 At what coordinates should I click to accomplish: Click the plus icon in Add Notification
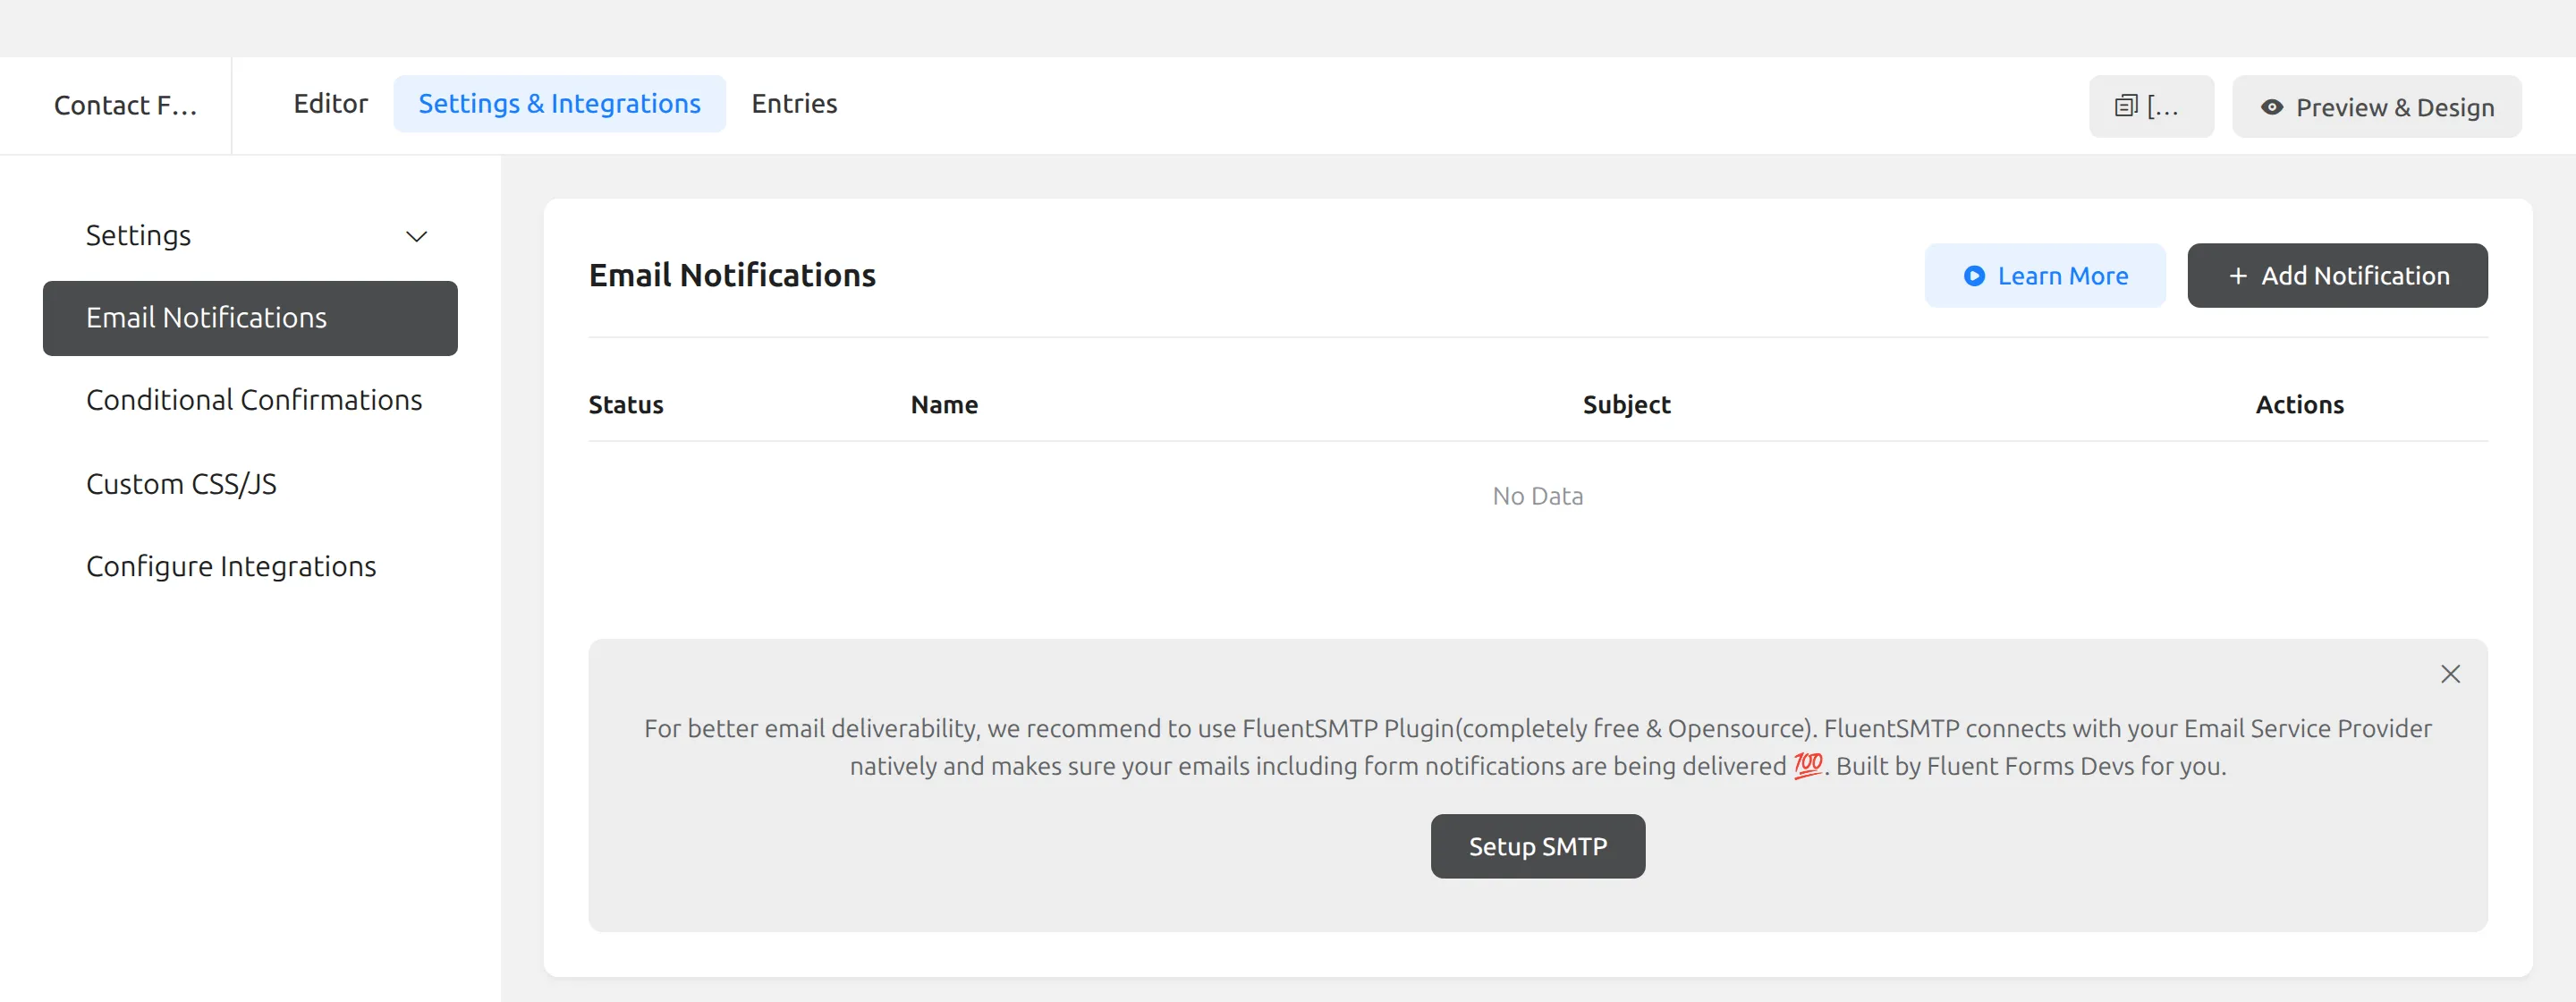pos(2238,276)
